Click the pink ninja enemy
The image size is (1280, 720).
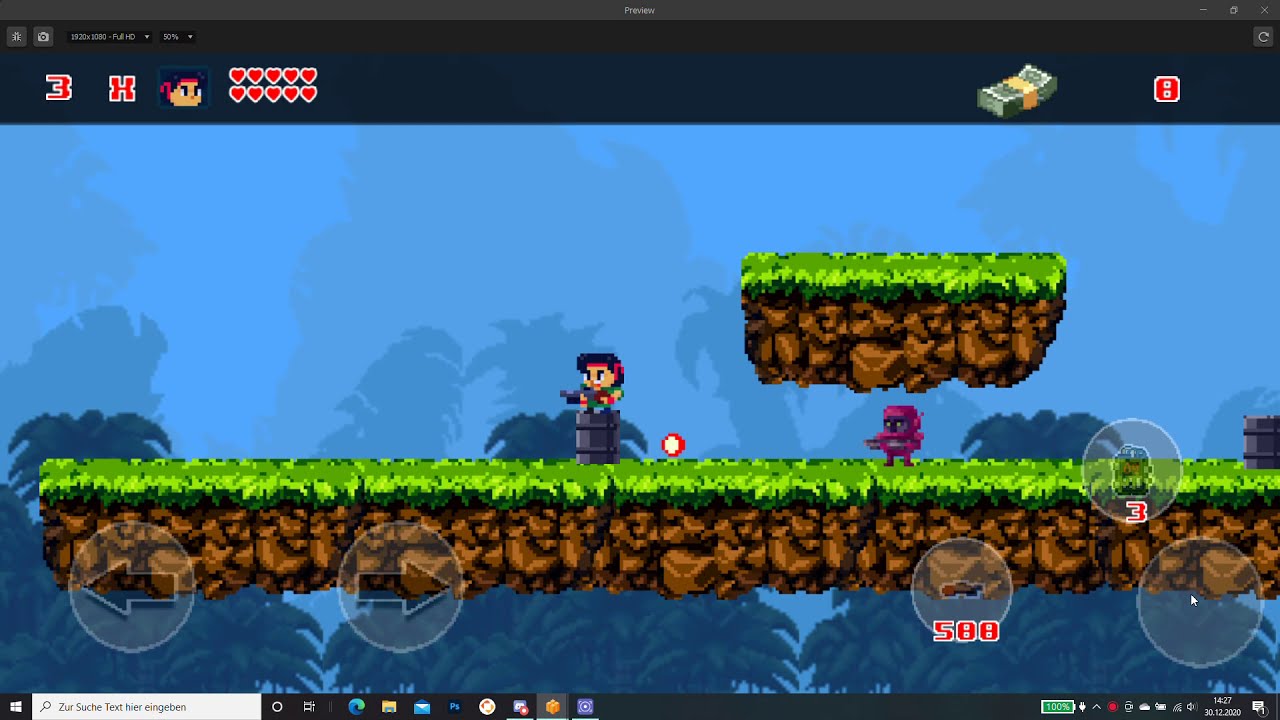point(896,435)
